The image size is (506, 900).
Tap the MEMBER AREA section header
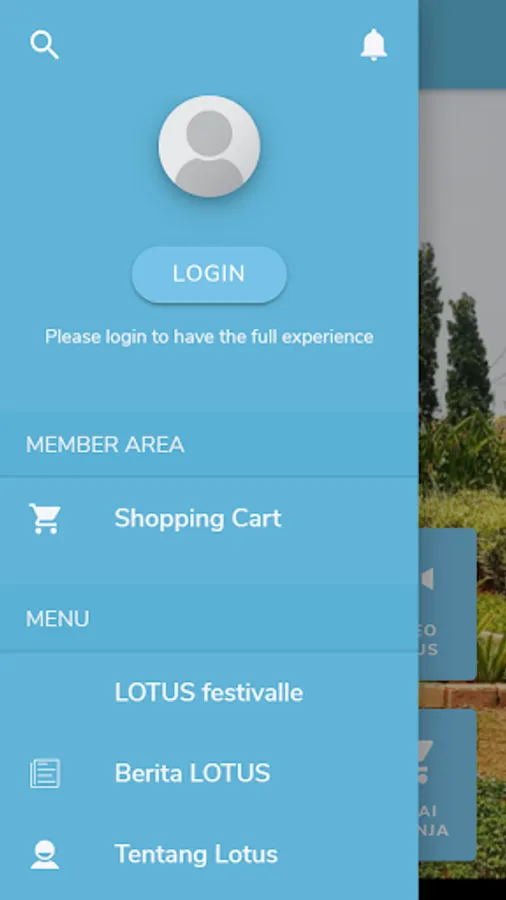105,445
